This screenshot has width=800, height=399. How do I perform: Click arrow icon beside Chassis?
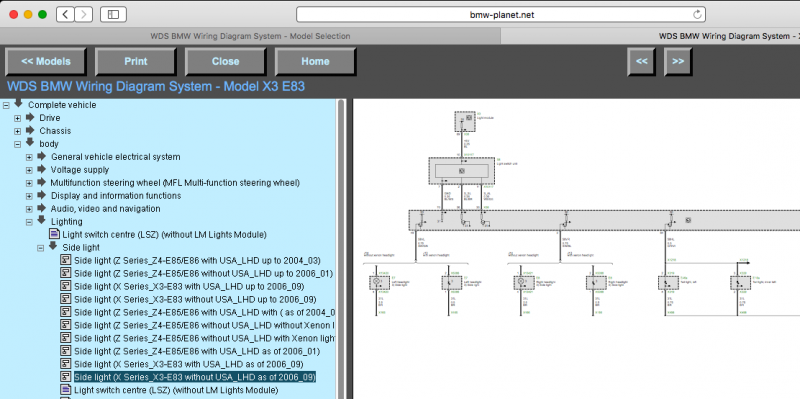pos(30,130)
